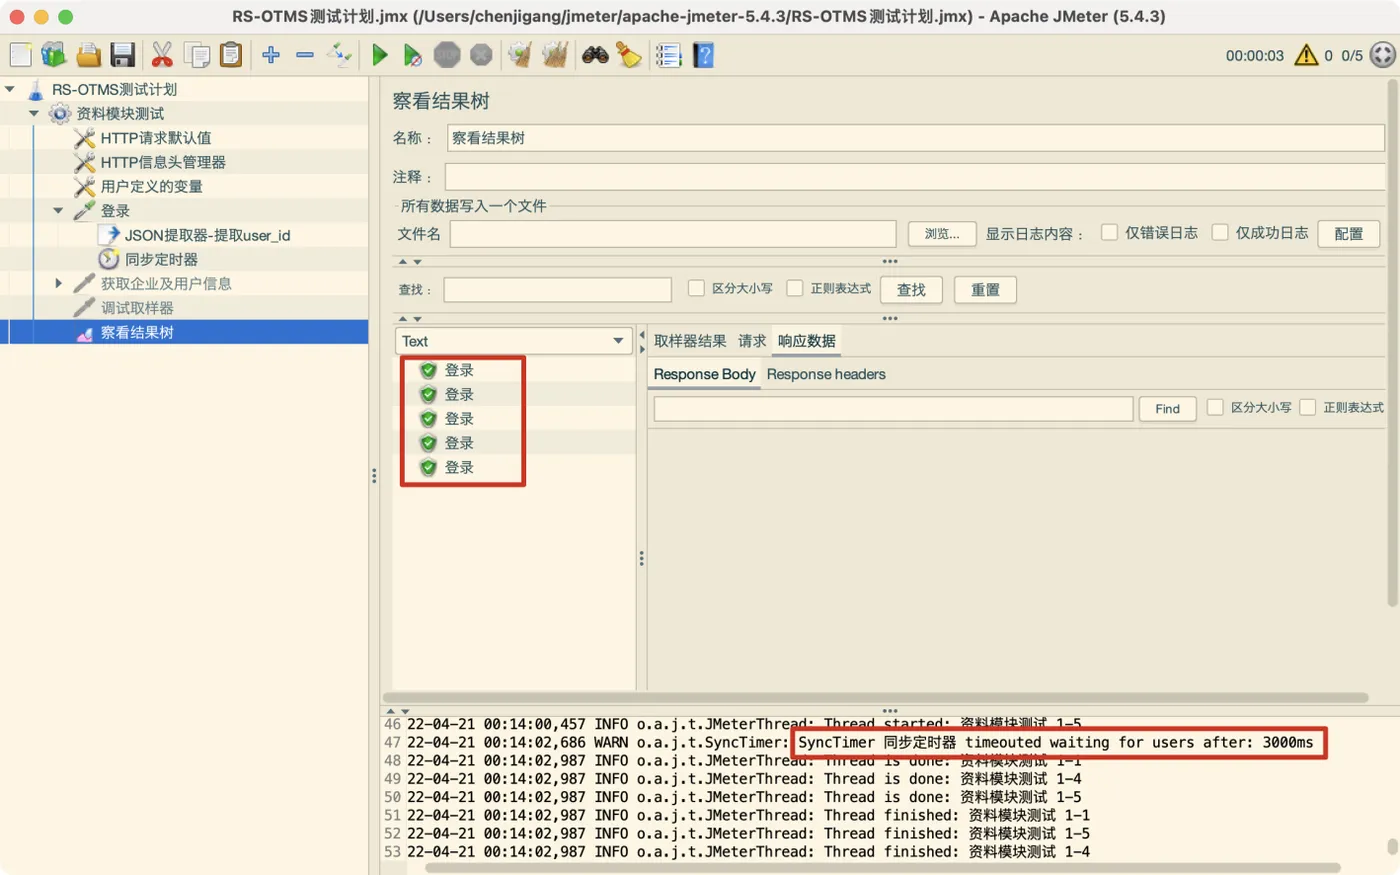Select the Response Body tab
The width and height of the screenshot is (1400, 875).
704,374
